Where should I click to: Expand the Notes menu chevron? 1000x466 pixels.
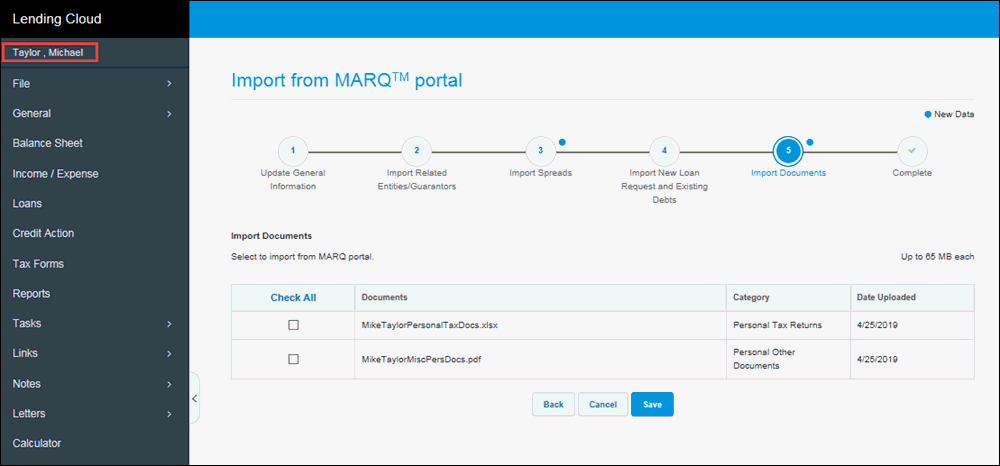[169, 384]
